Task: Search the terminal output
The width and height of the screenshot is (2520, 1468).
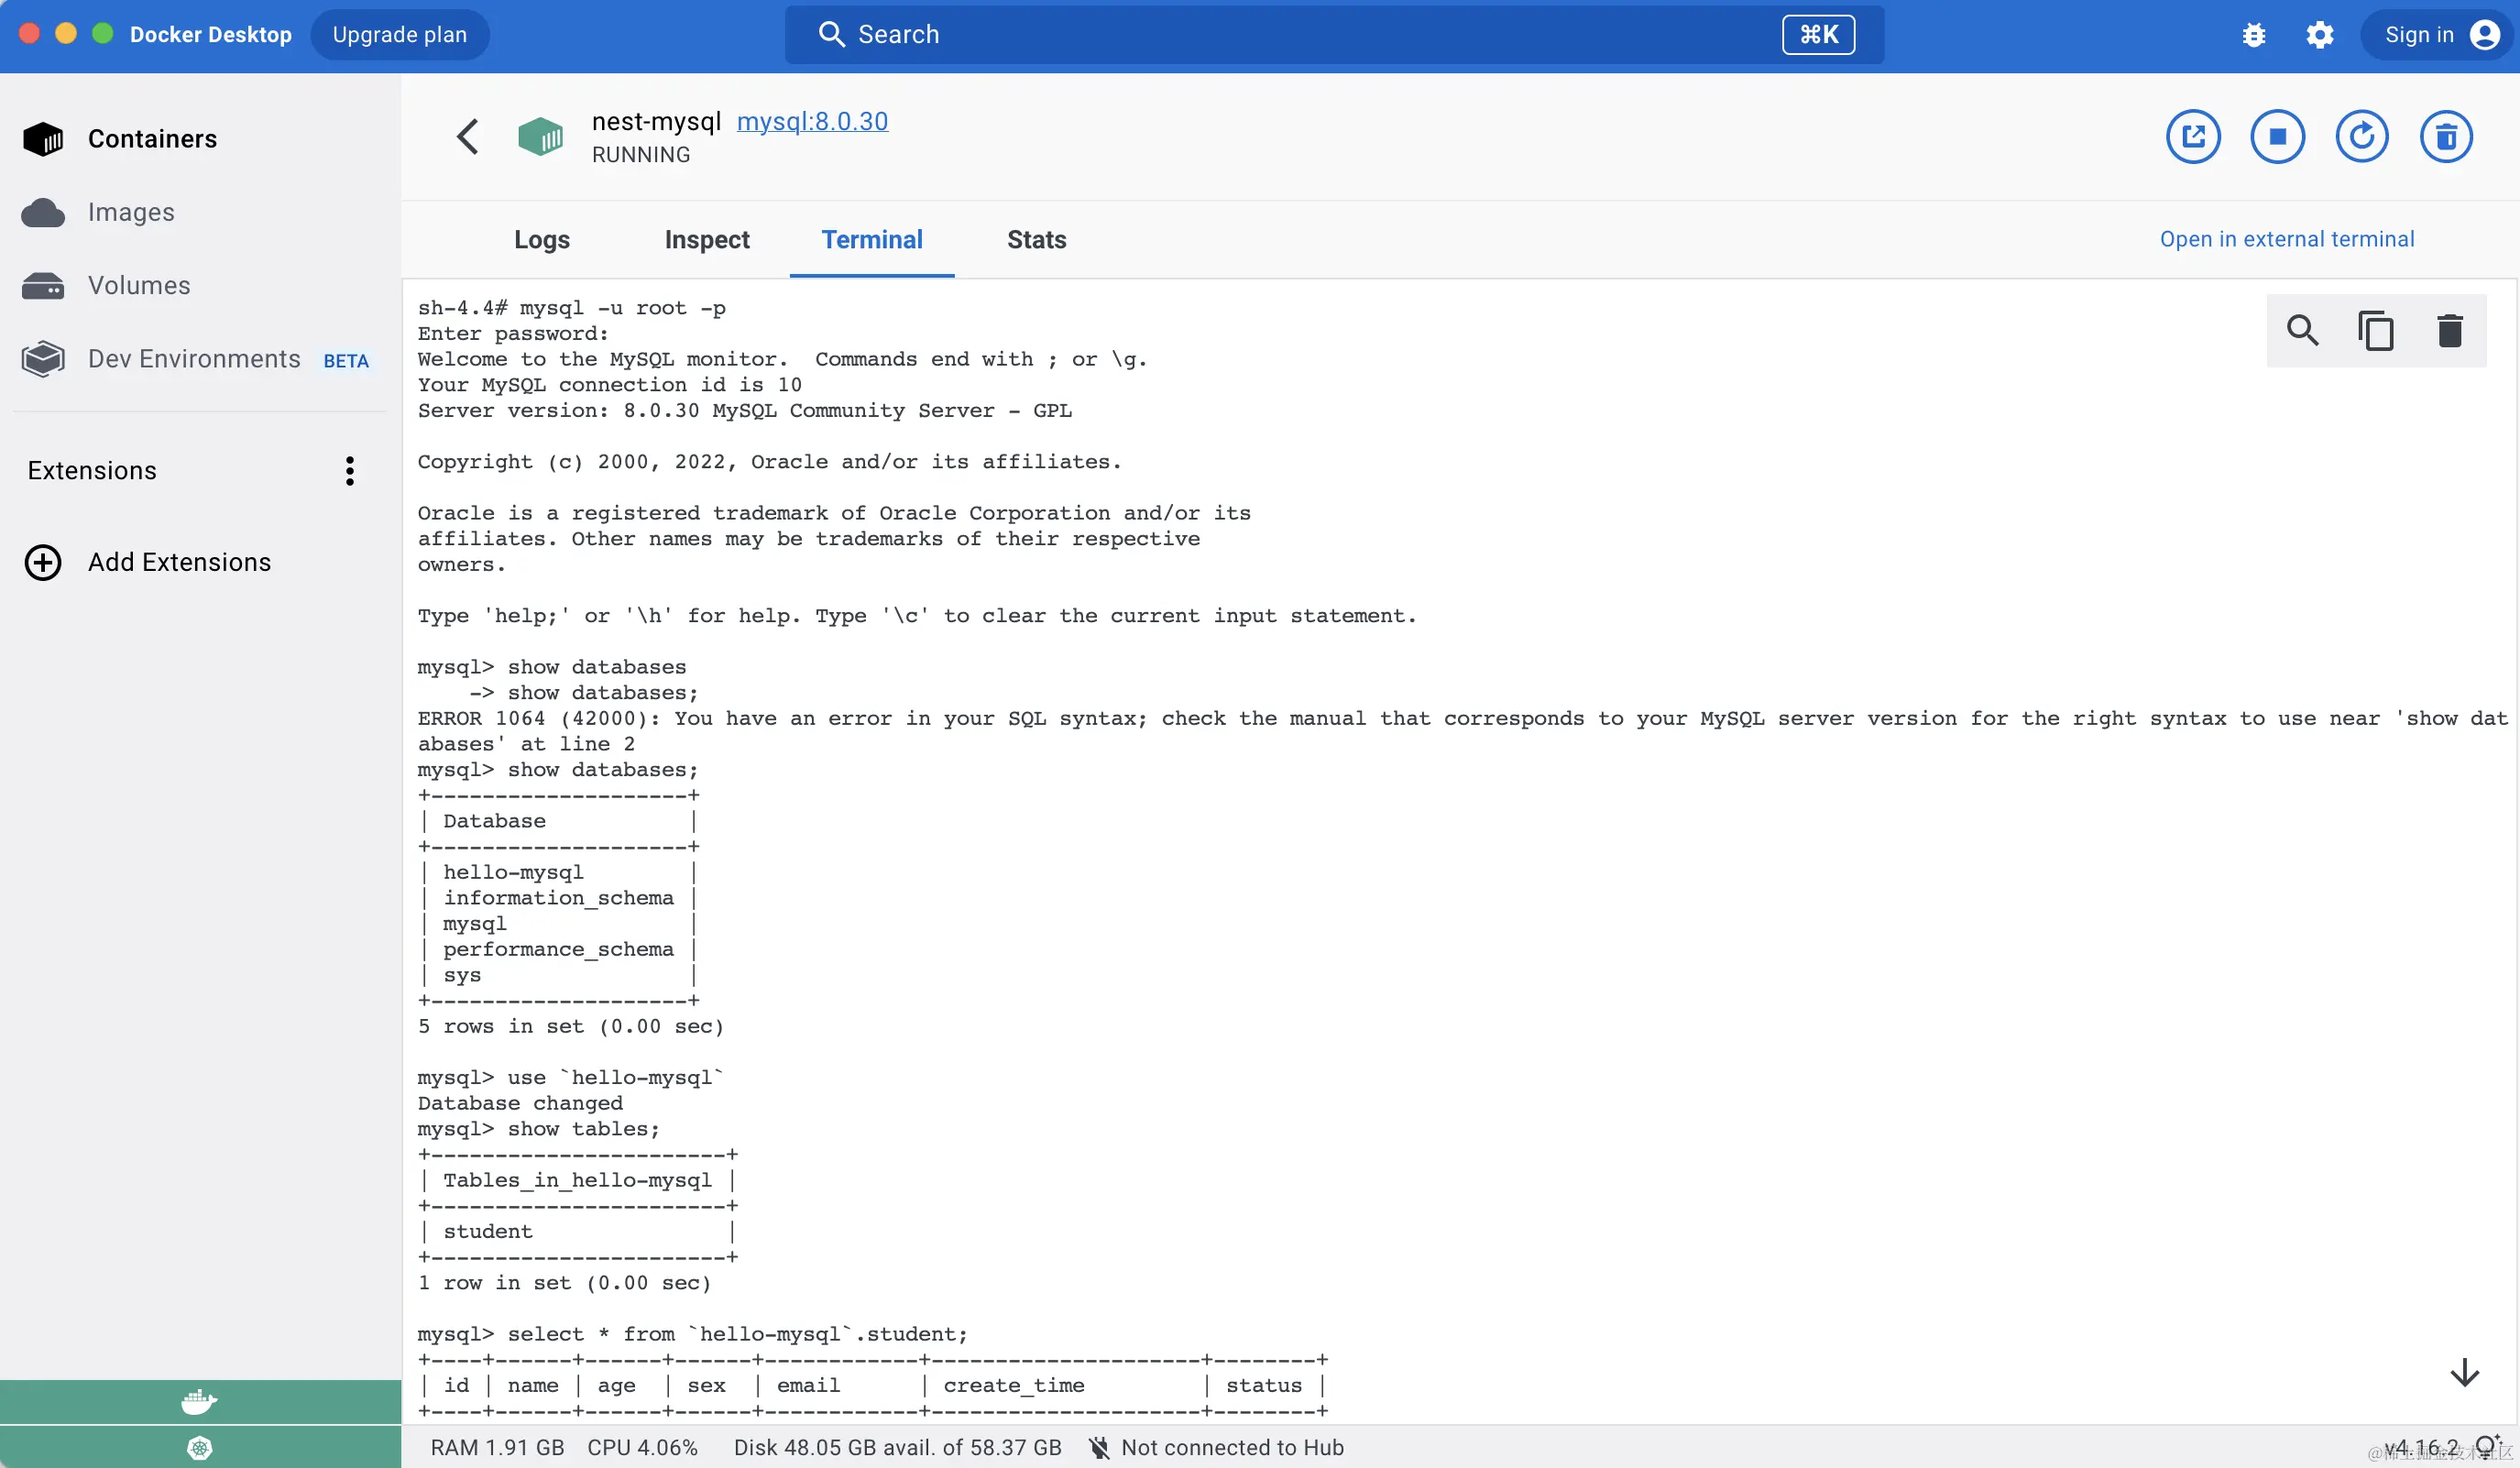Action: [2302, 330]
